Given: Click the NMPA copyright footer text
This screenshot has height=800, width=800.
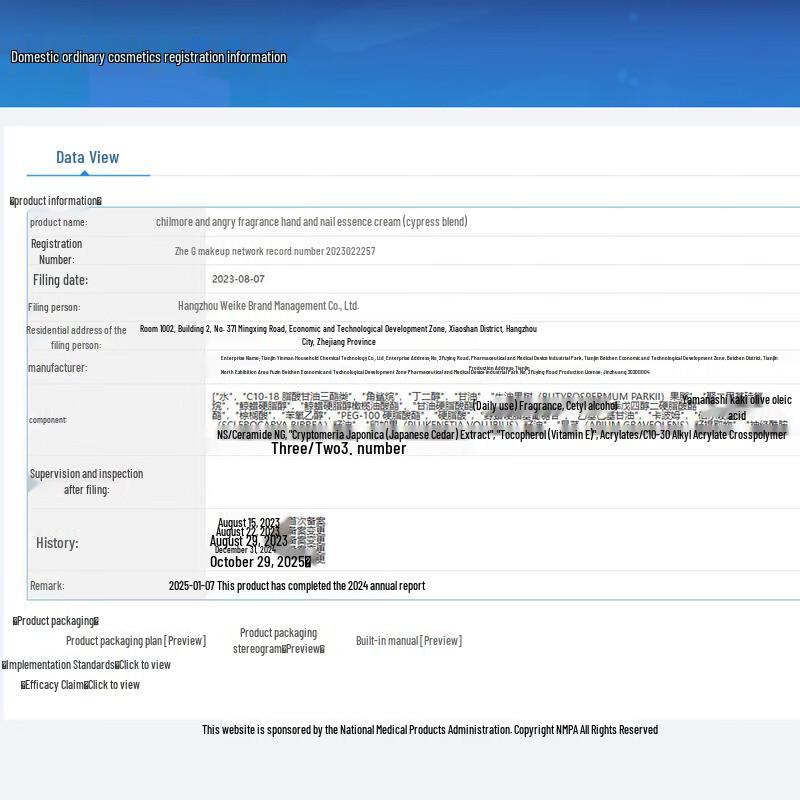Looking at the screenshot, I should [430, 730].
